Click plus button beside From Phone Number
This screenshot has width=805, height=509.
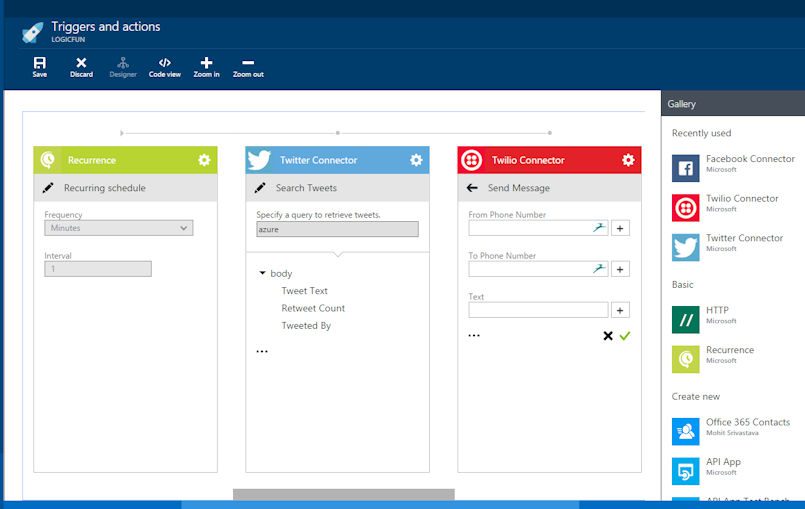point(620,228)
